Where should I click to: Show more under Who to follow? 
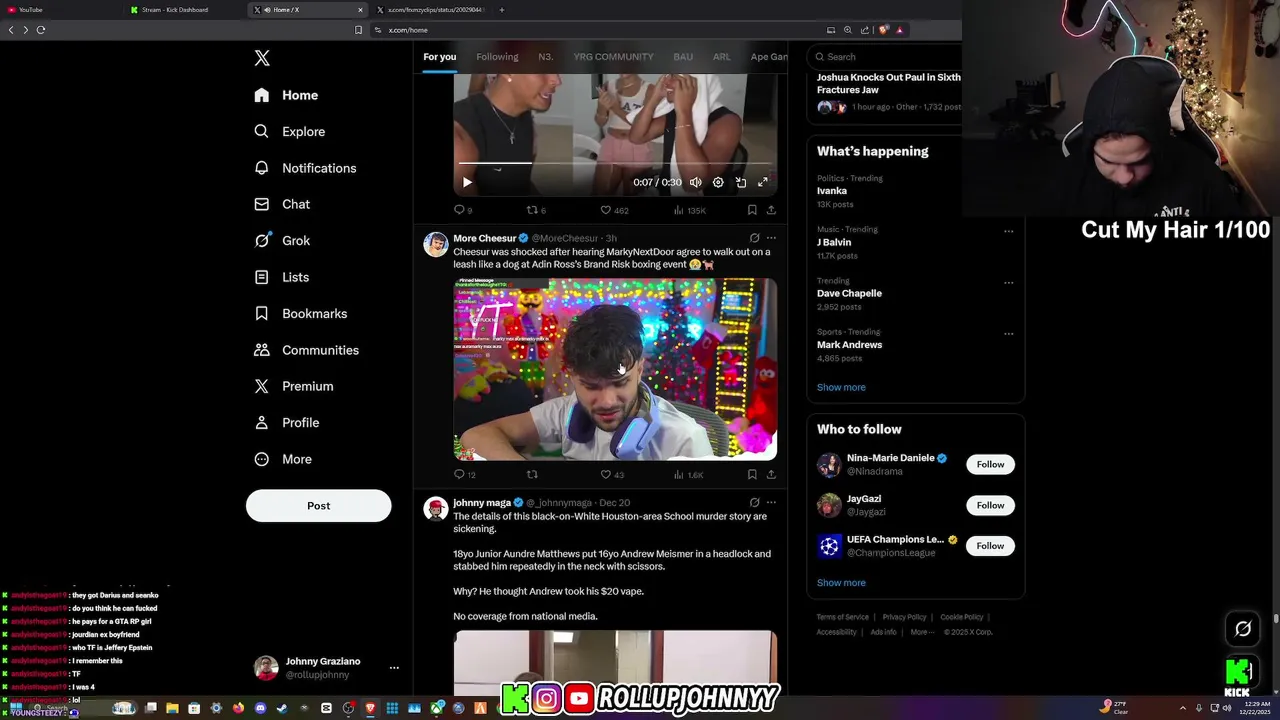841,582
